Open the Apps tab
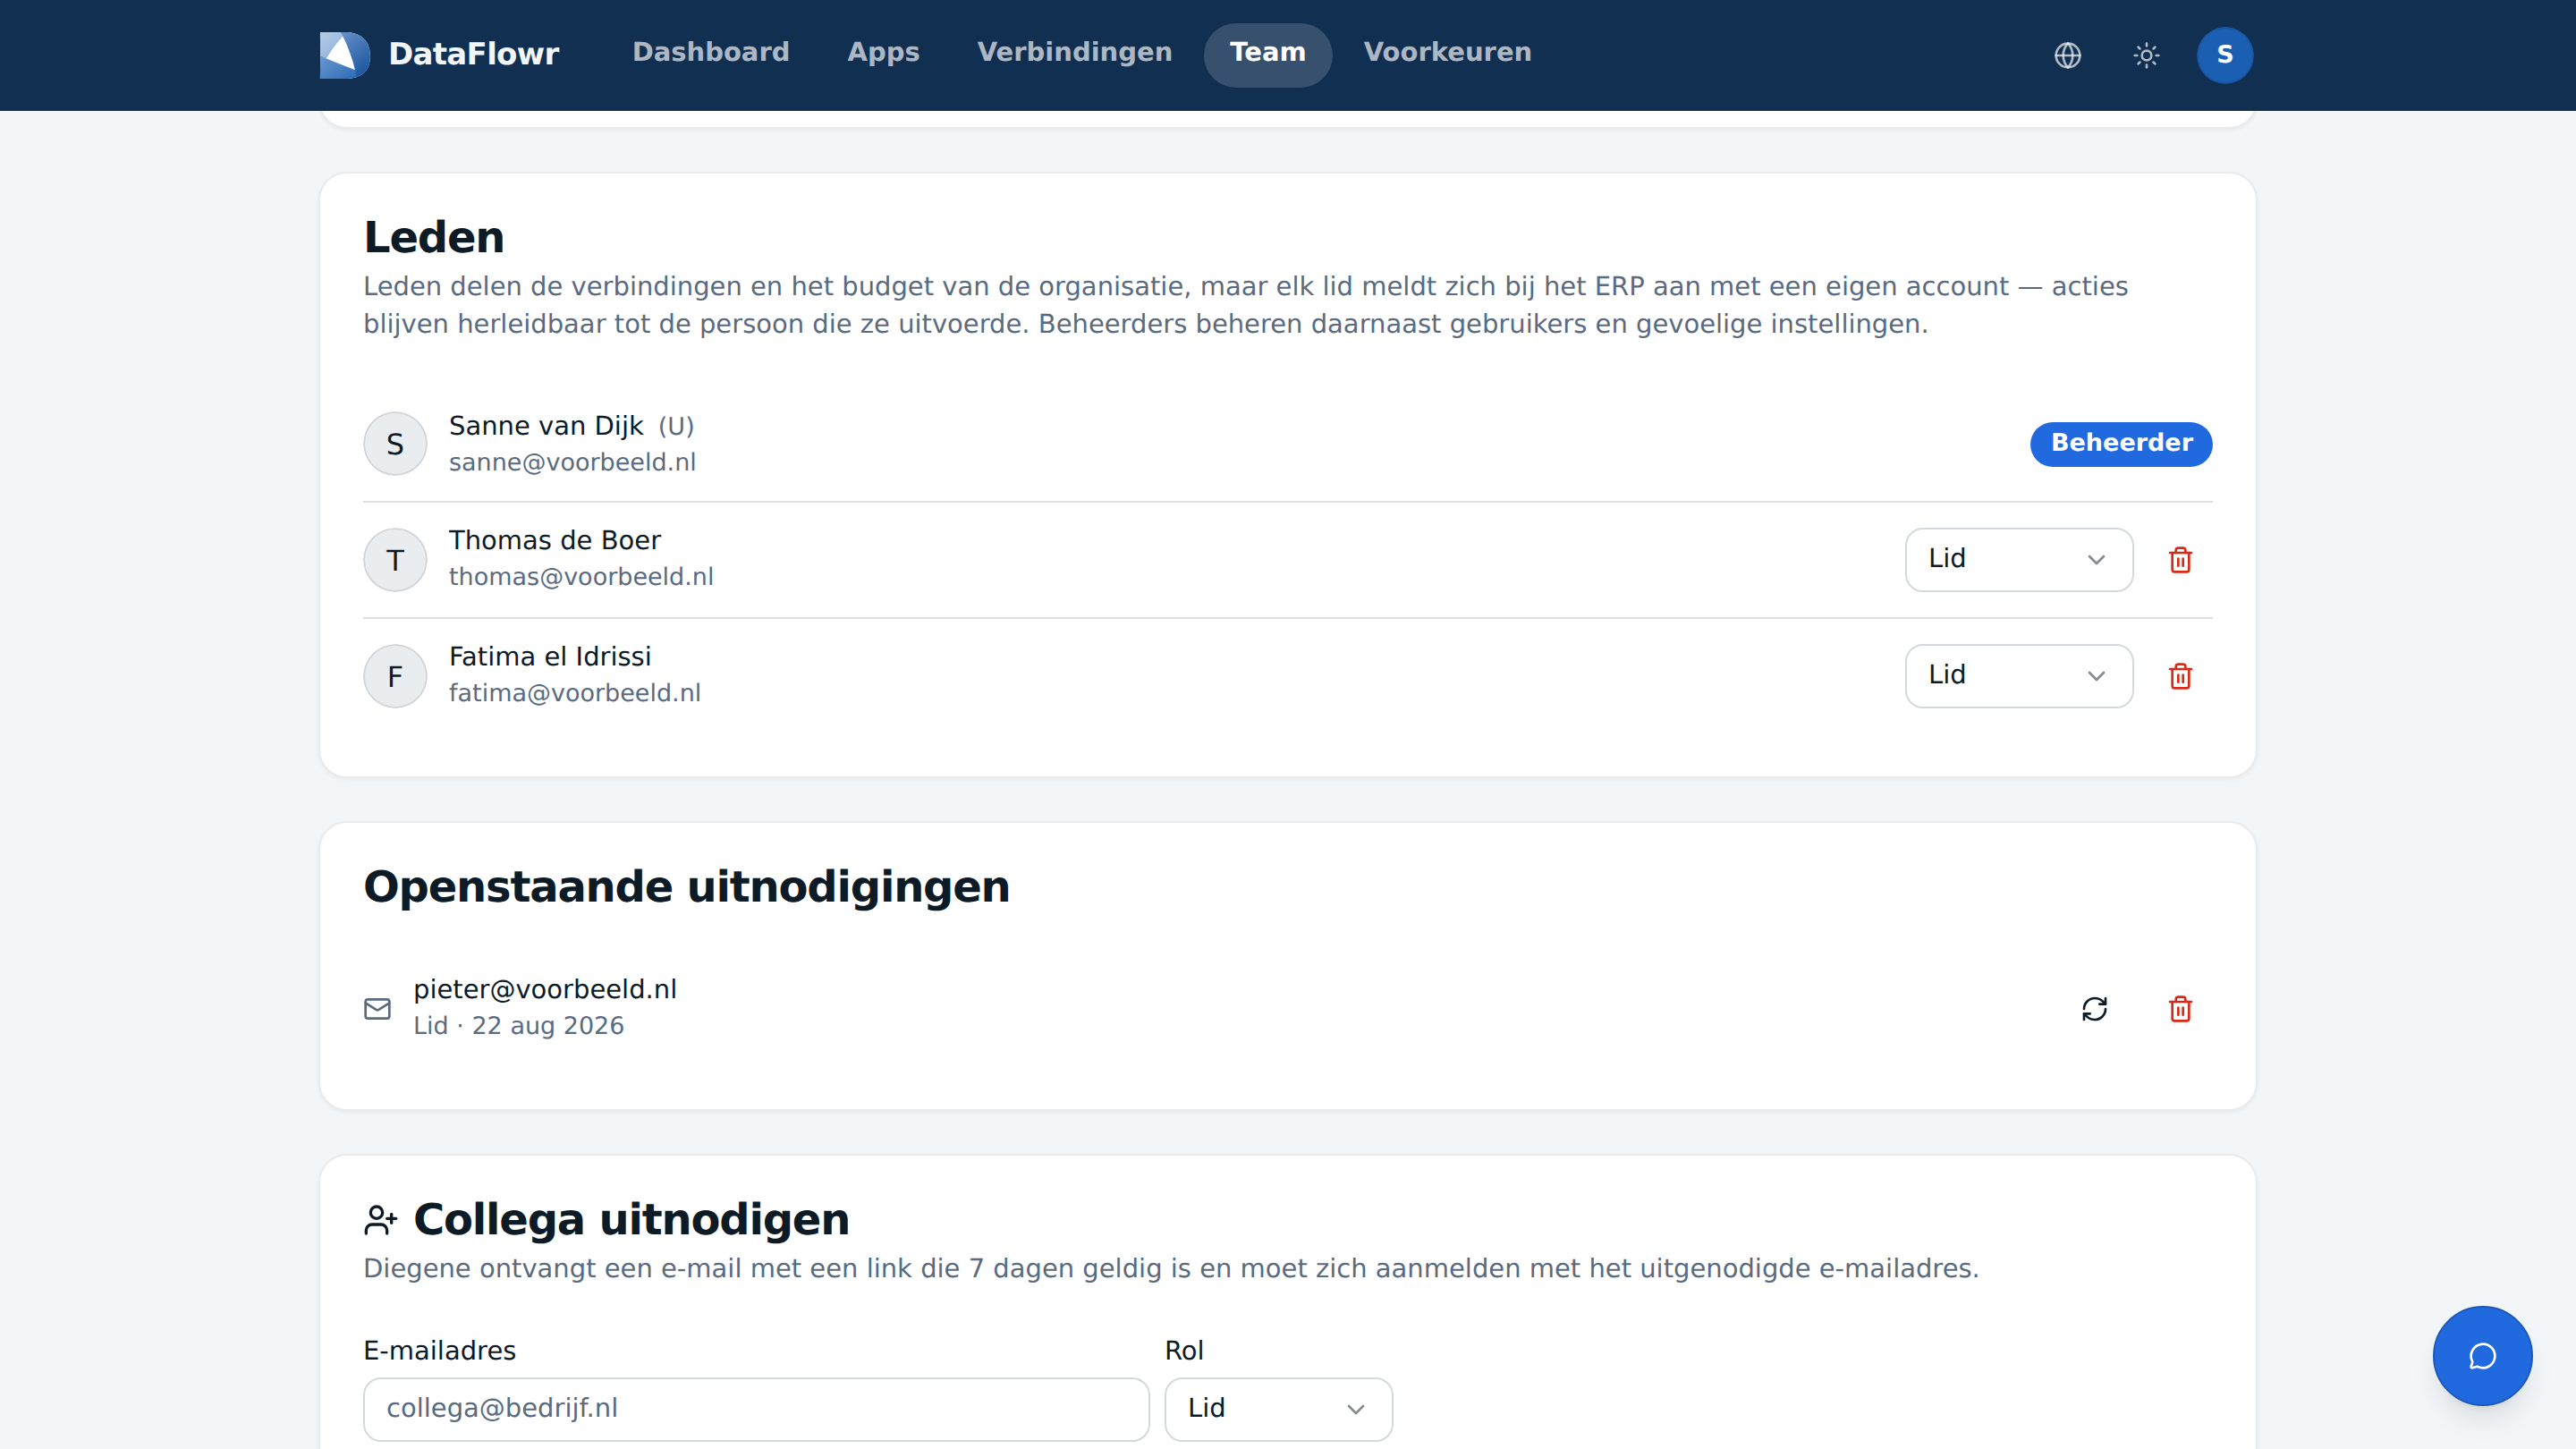 point(883,52)
